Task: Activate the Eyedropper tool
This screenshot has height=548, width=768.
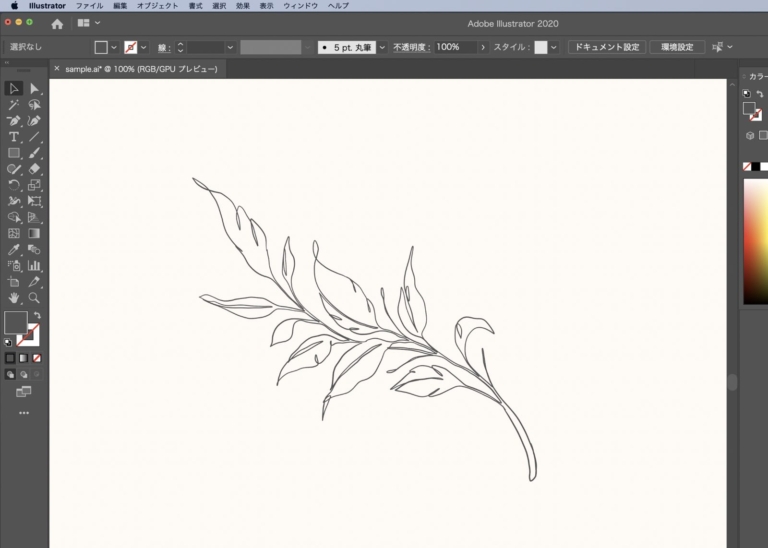Action: point(14,250)
